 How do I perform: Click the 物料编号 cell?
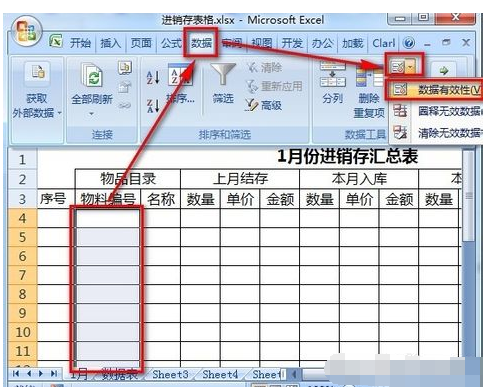[x=108, y=199]
